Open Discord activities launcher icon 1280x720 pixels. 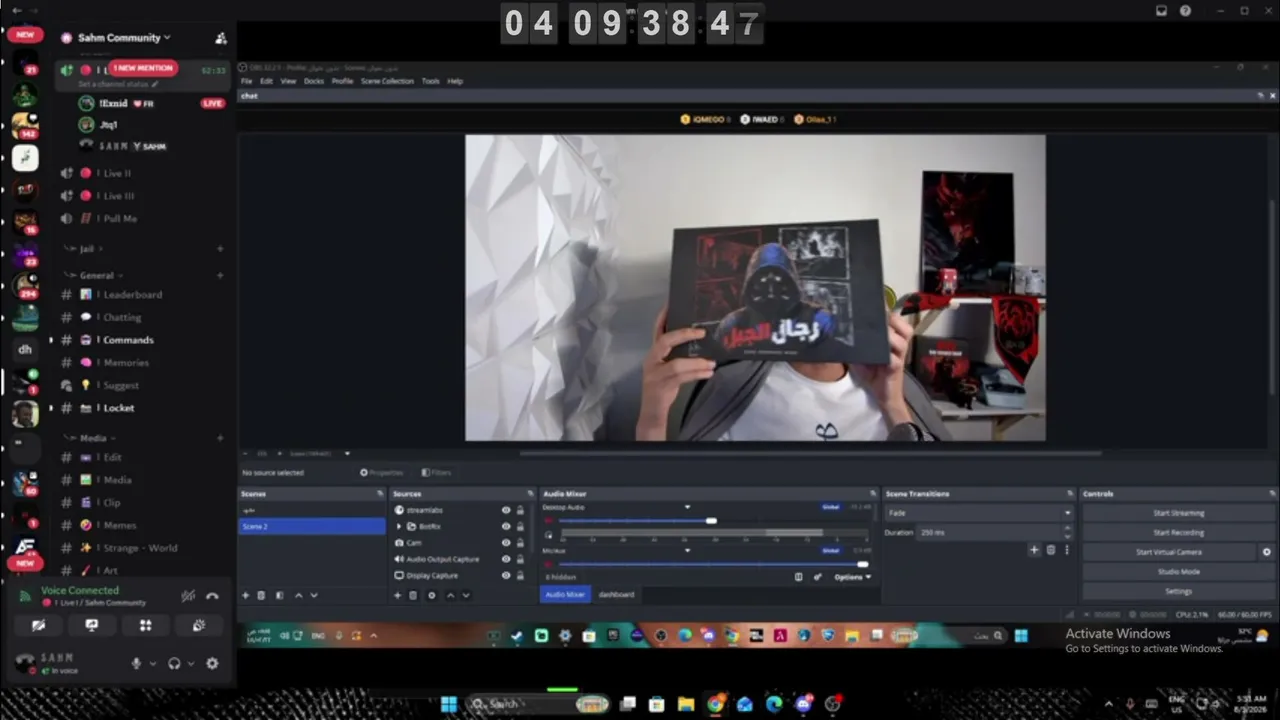[x=145, y=625]
